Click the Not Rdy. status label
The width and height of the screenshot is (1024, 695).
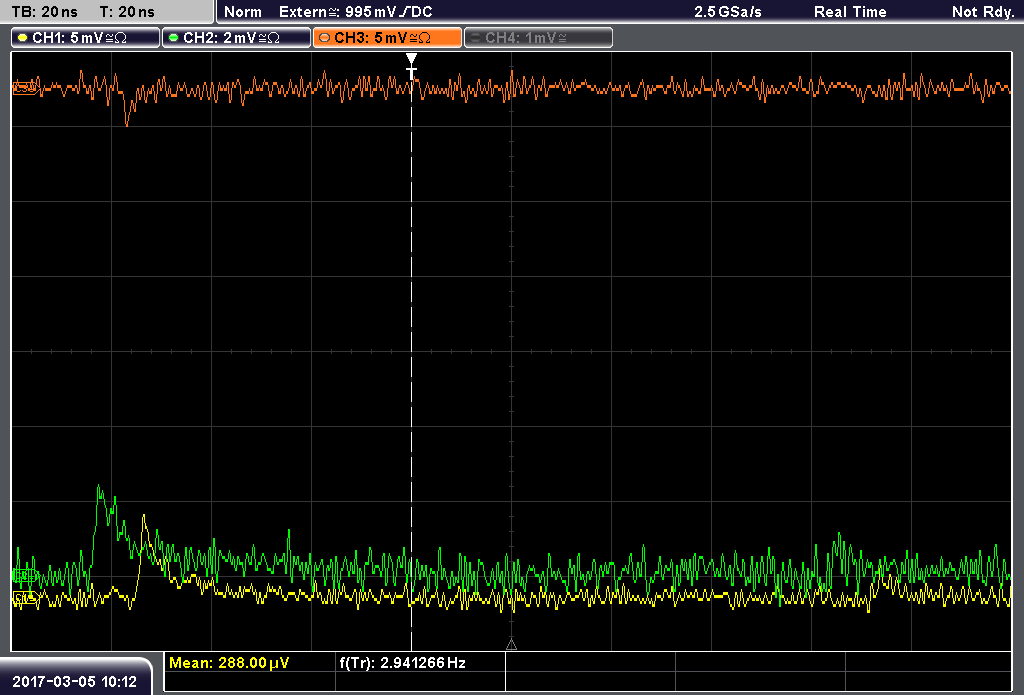[x=983, y=12]
